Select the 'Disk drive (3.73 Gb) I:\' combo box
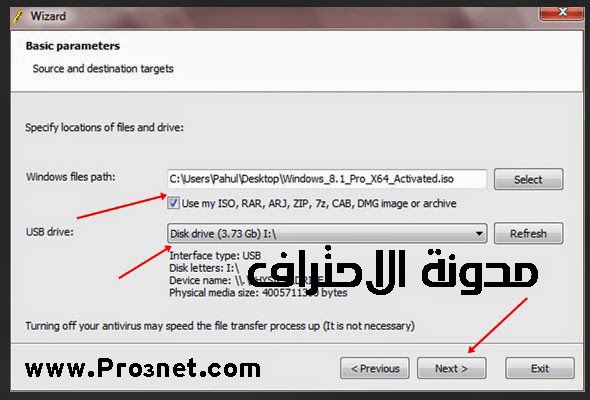 click(x=327, y=233)
